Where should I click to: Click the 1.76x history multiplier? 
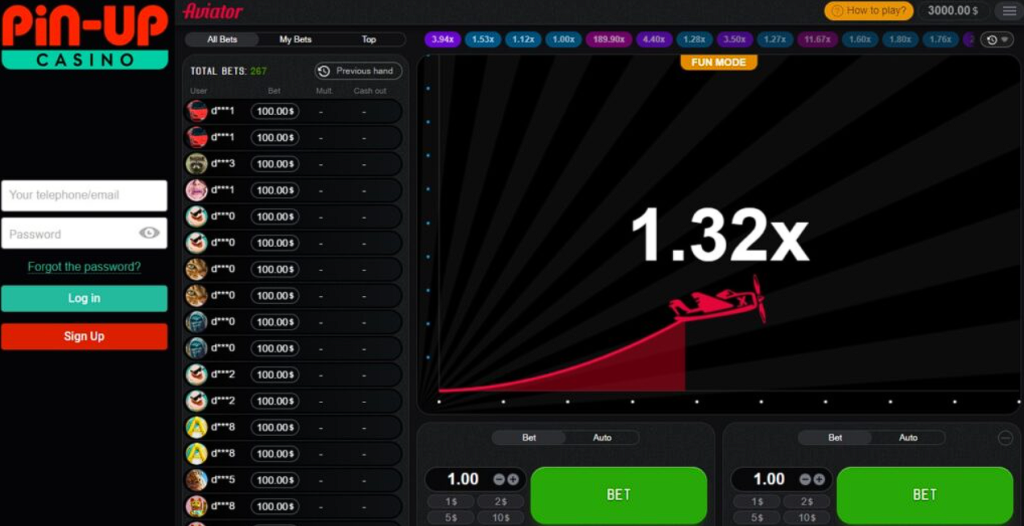pos(940,39)
